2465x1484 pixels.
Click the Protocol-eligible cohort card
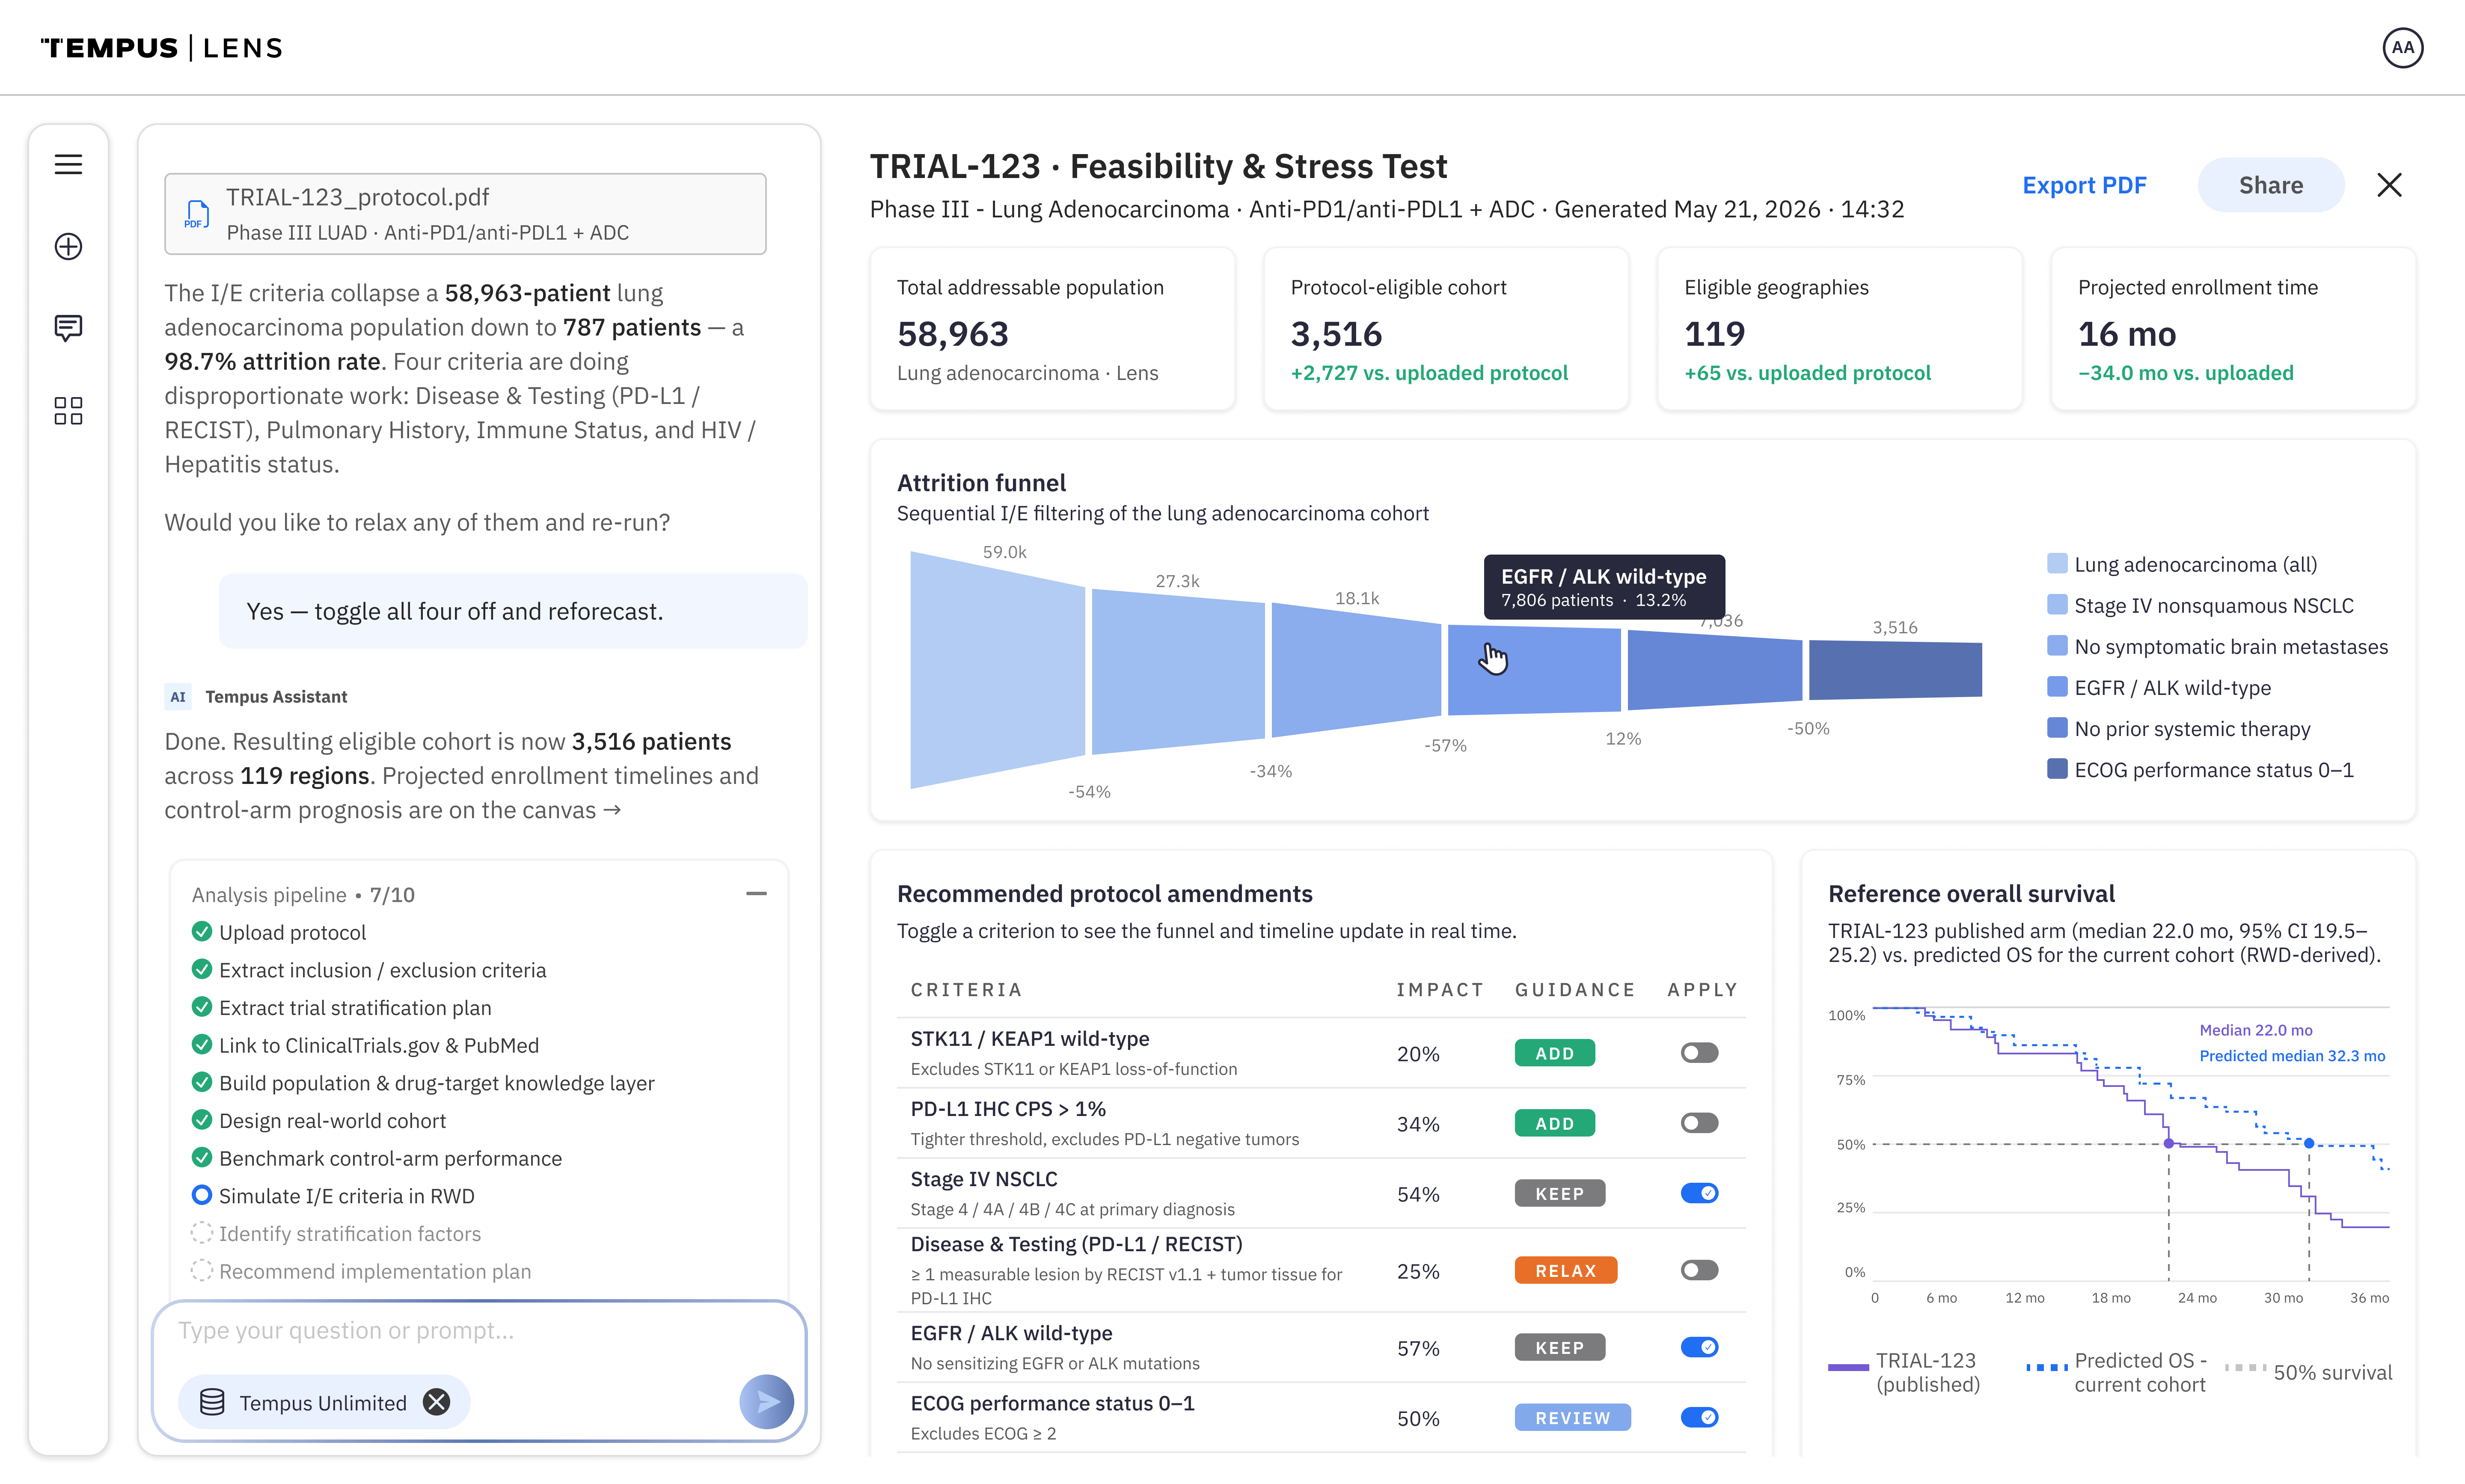pos(1446,329)
